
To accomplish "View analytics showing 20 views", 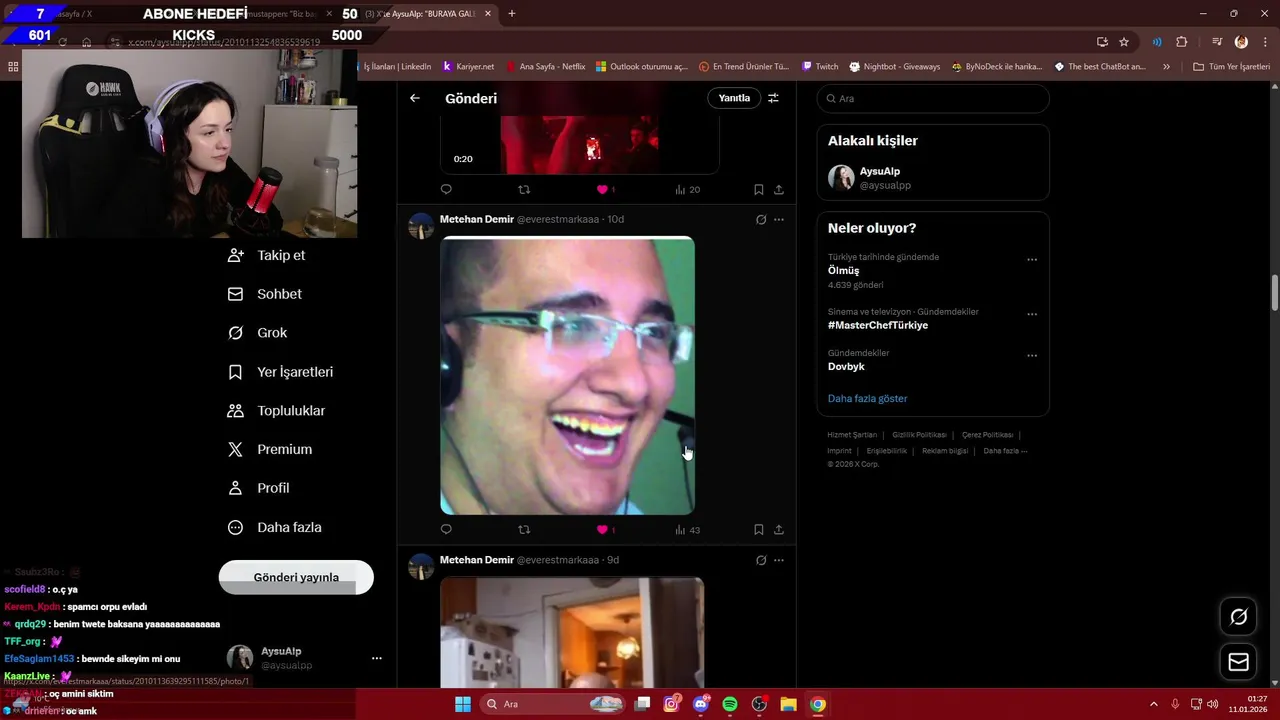I will pyautogui.click(x=687, y=189).
